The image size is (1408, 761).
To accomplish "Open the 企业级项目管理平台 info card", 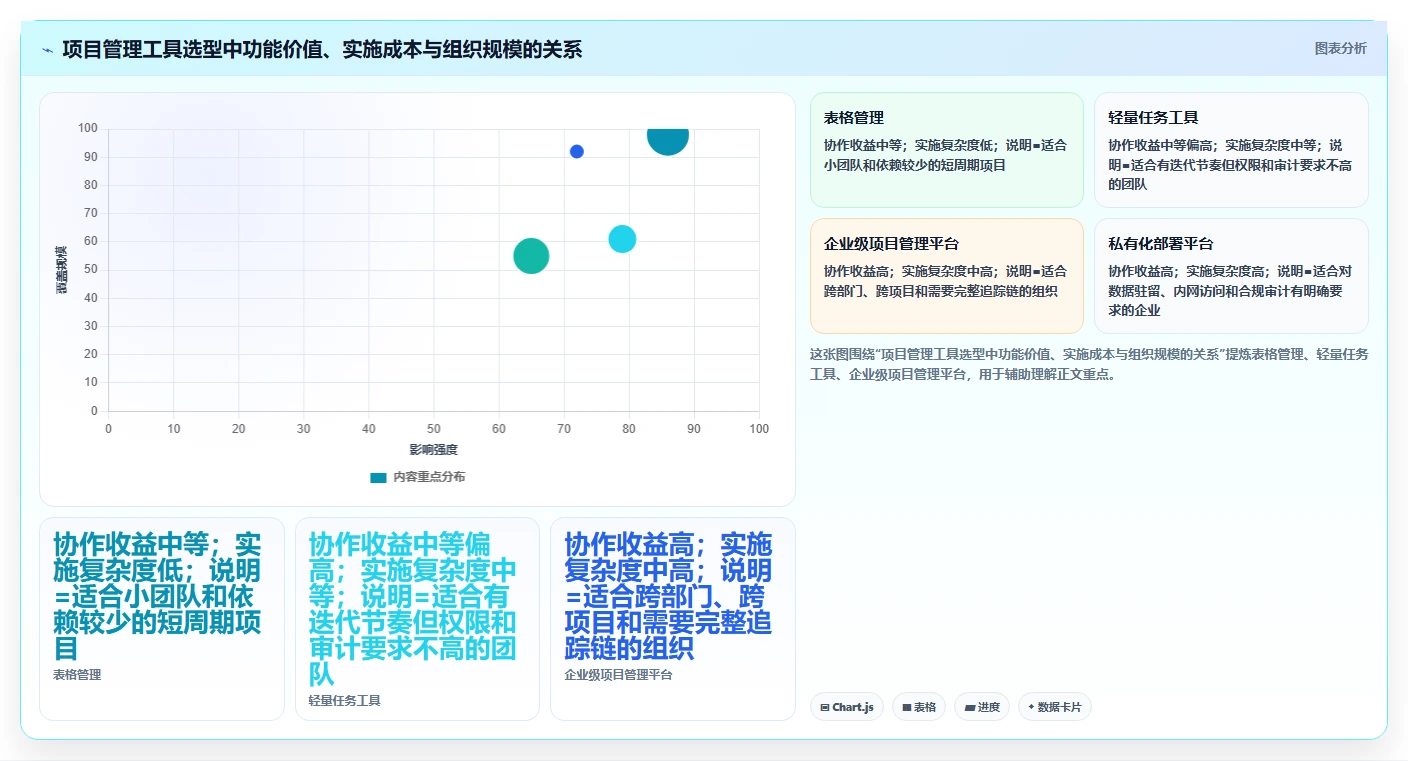I will [x=946, y=276].
